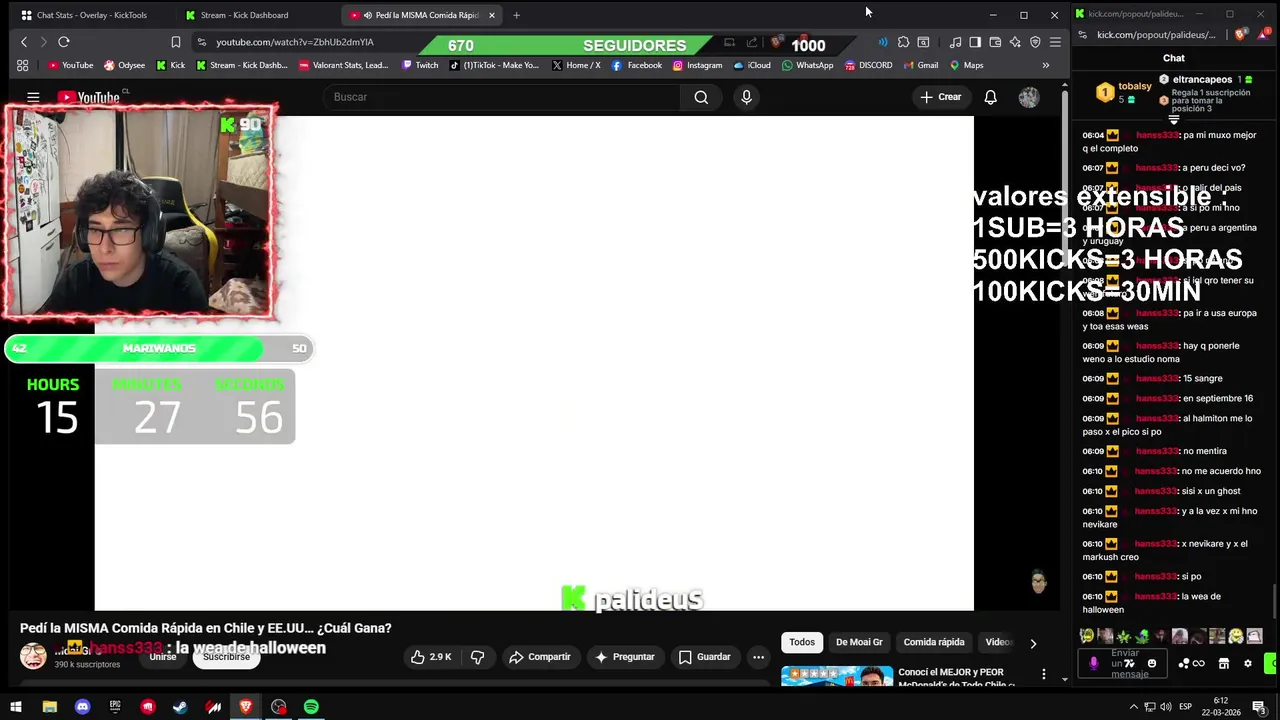The width and height of the screenshot is (1280, 720).
Task: Close the Pedí la MISMA Comida tab
Action: [x=491, y=15]
